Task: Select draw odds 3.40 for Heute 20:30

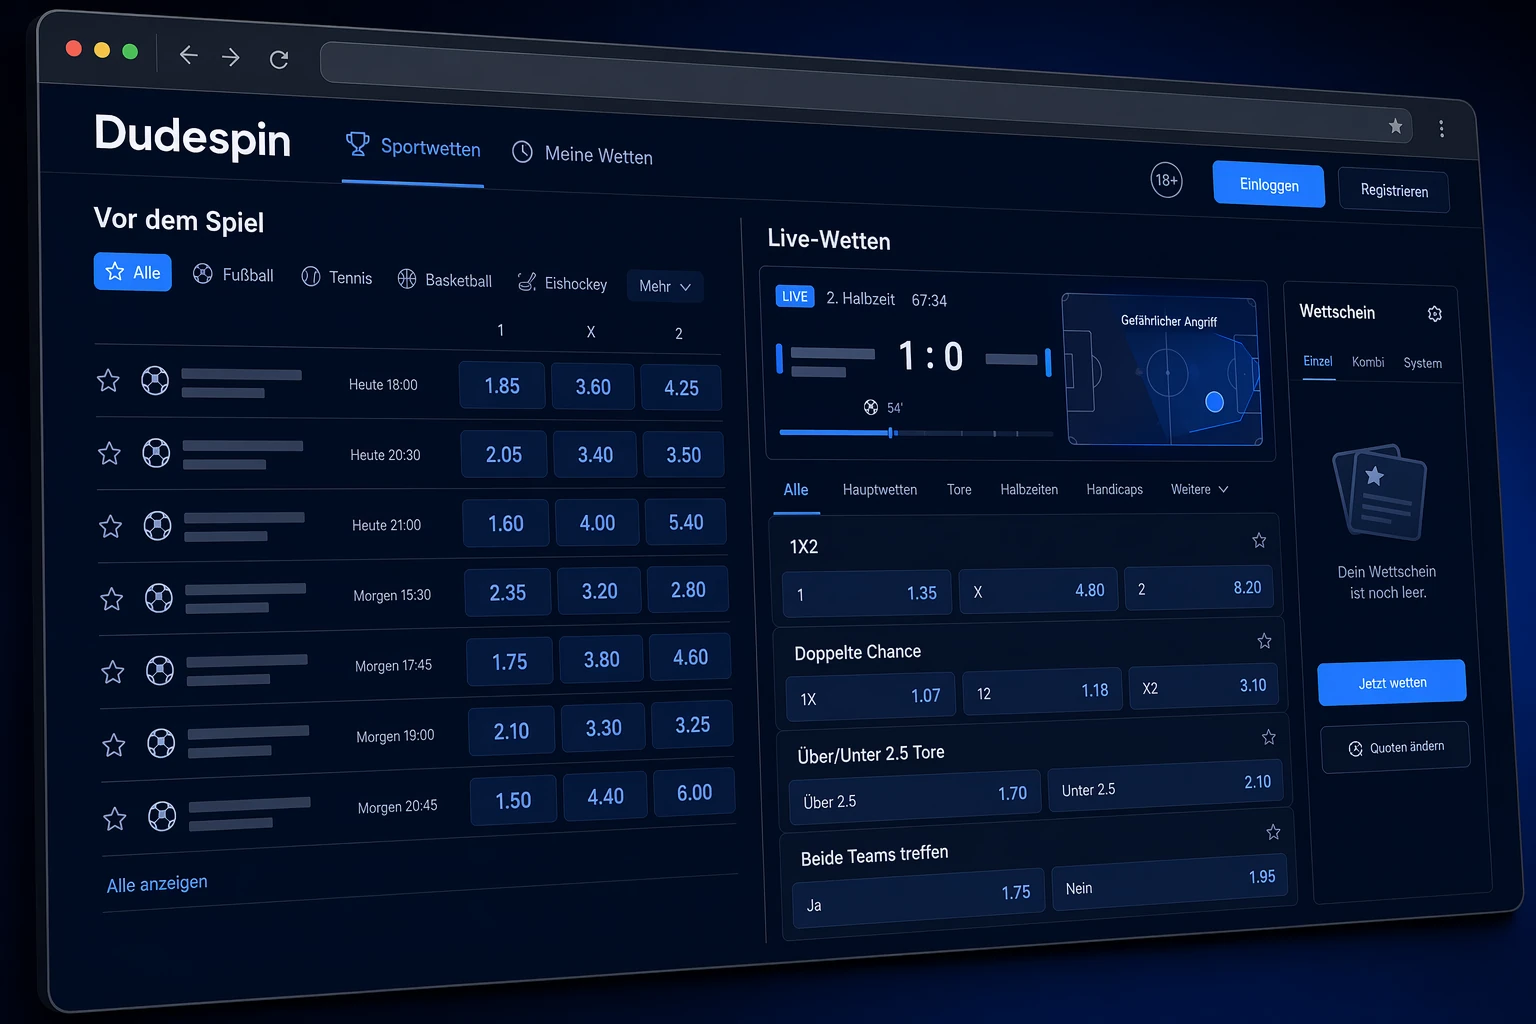Action: click(595, 455)
